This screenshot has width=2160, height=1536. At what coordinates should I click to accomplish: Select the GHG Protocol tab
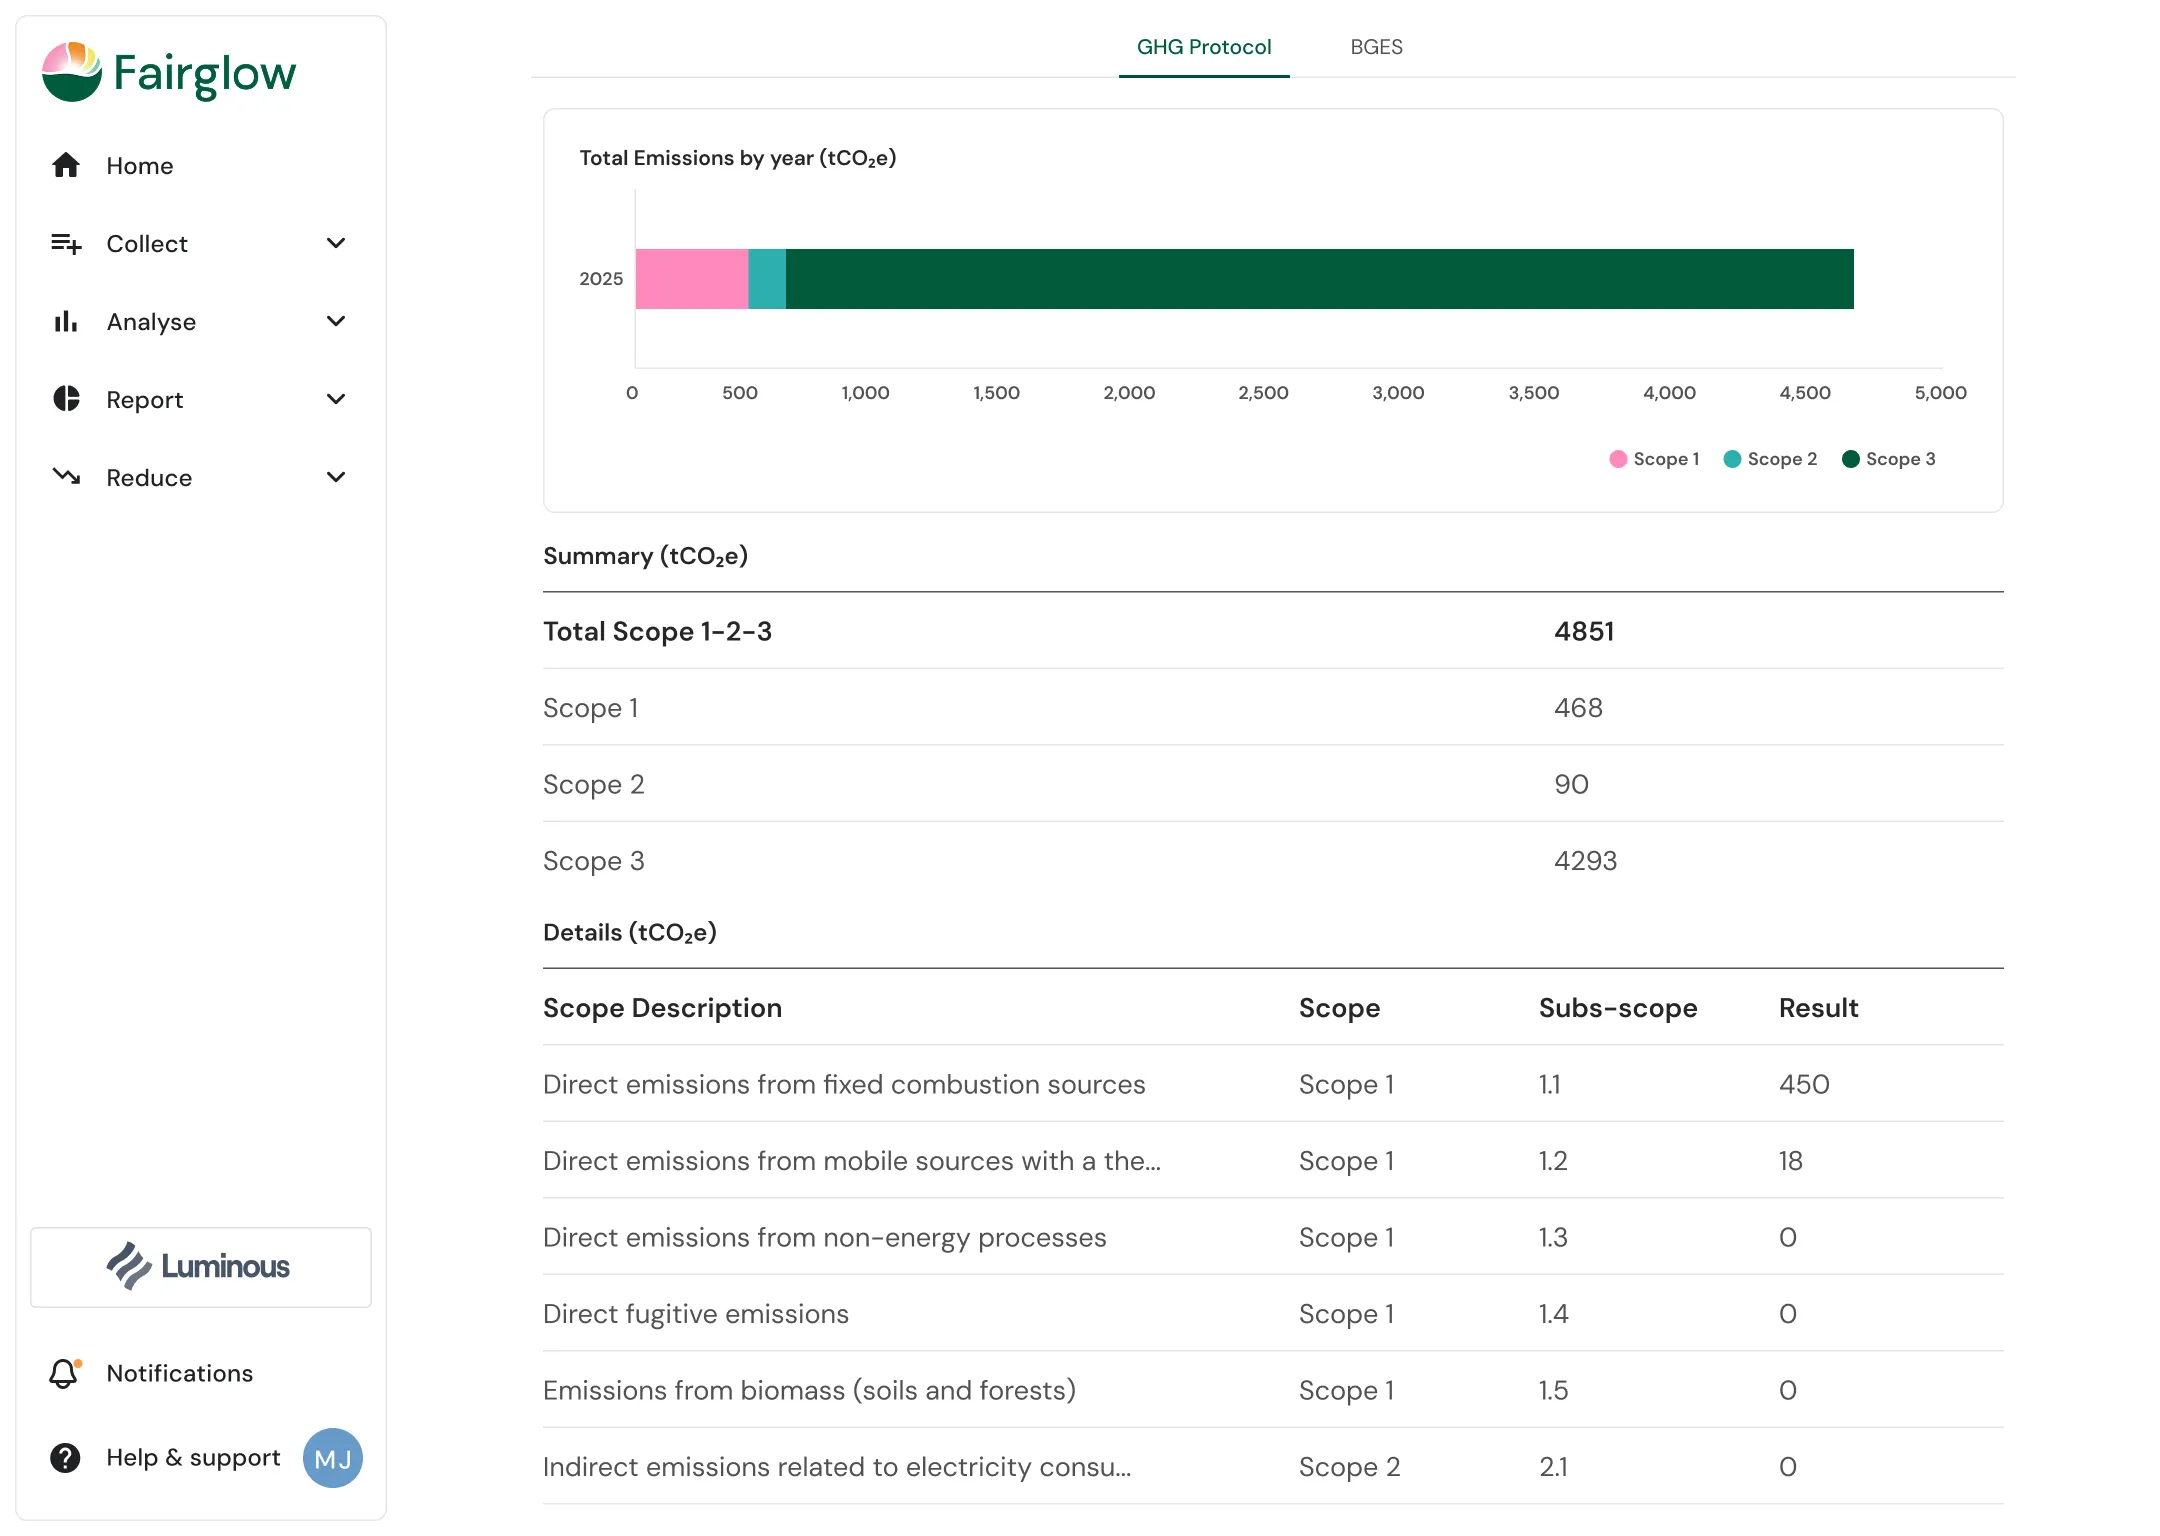[1204, 47]
